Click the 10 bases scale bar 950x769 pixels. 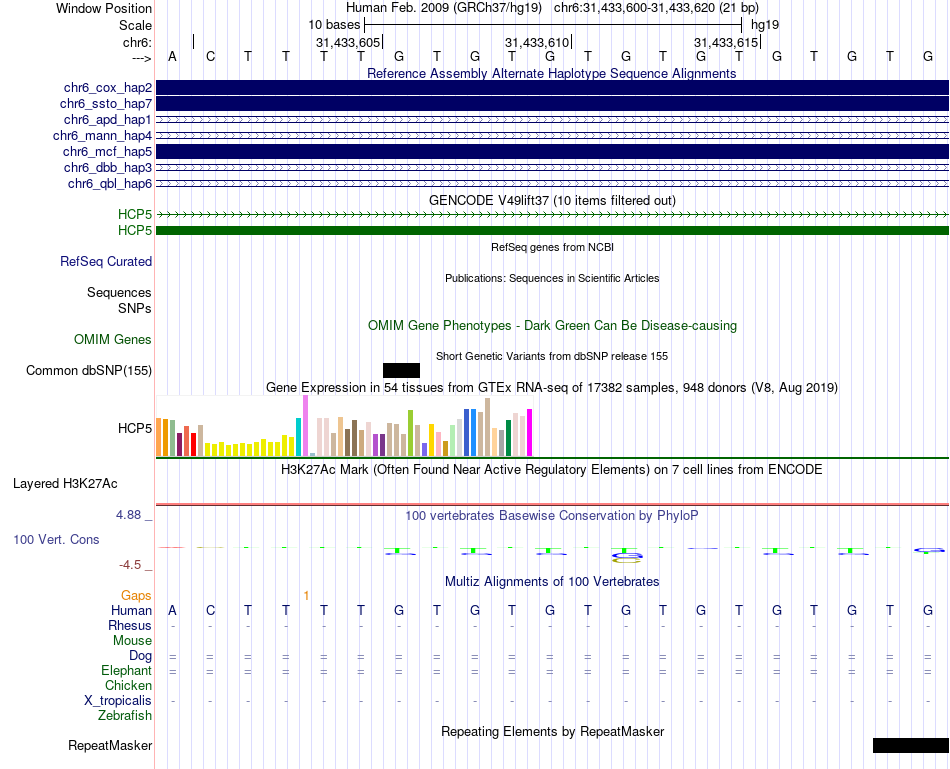[553, 25]
